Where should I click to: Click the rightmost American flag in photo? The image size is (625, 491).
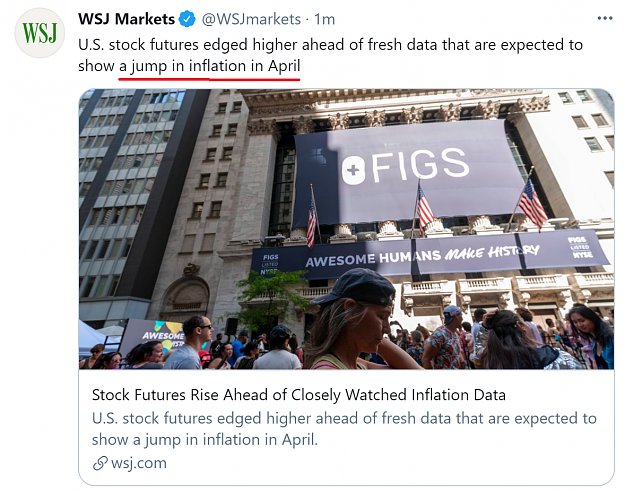pyautogui.click(x=531, y=202)
